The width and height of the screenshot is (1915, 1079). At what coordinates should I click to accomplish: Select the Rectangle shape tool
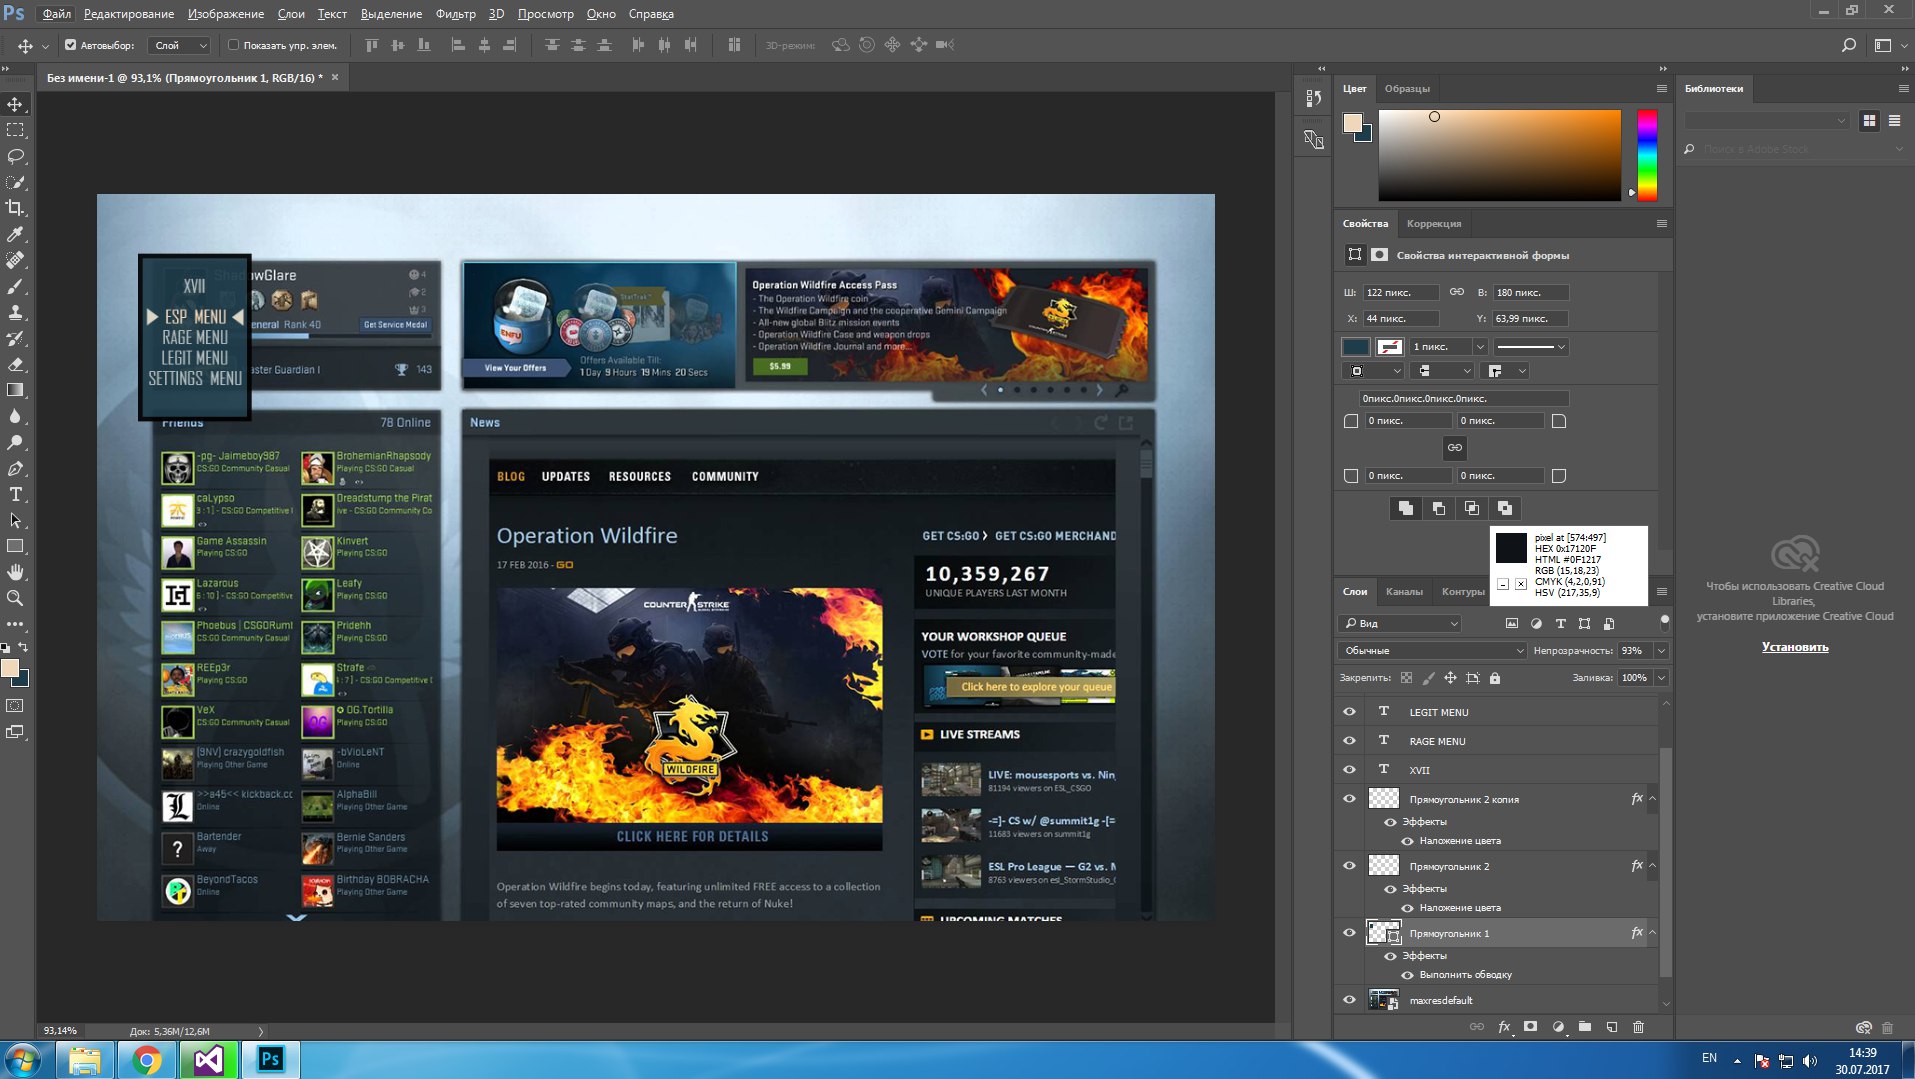tap(15, 546)
